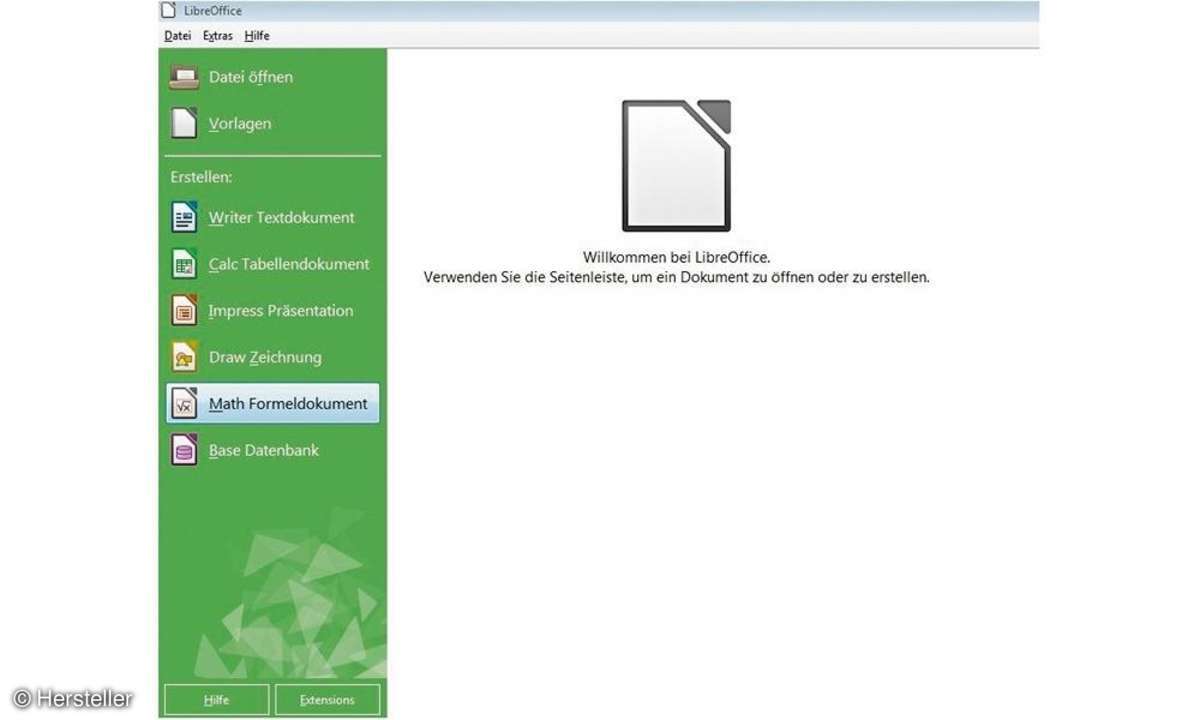Screen dimensions: 1200x720
Task: Click the large LibreOffice logo
Action: tap(677, 166)
